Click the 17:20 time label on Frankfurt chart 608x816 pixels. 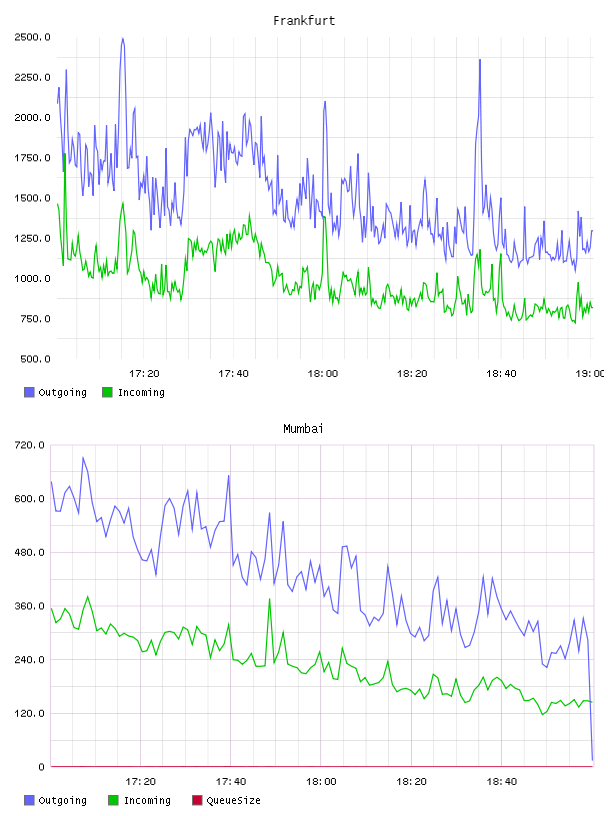click(x=144, y=374)
